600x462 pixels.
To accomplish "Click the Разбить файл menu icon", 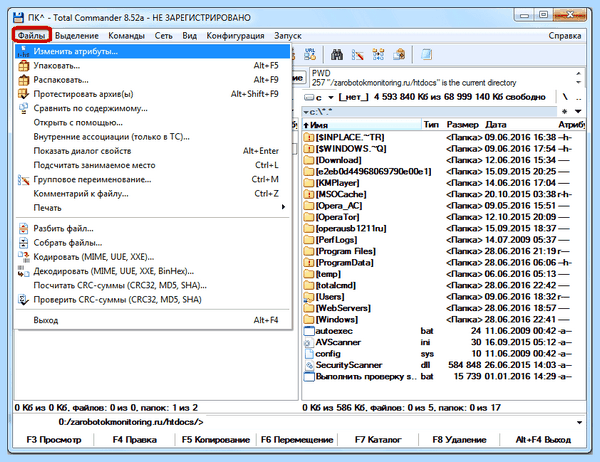I will click(x=24, y=229).
